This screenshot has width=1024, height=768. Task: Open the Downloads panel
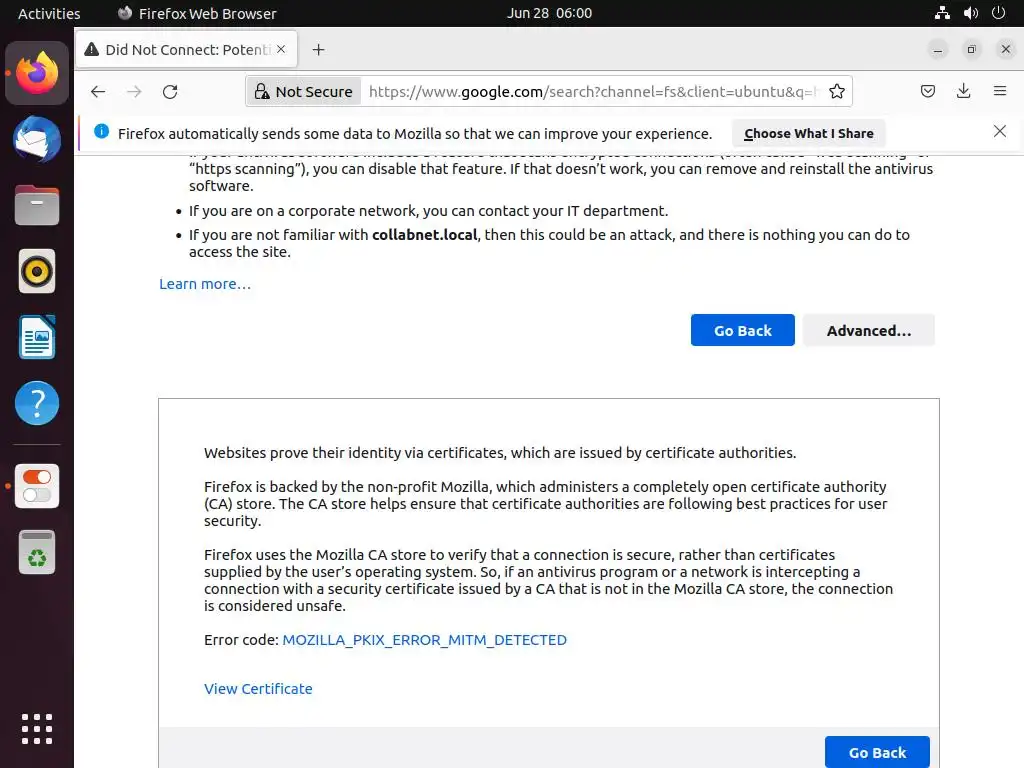point(963,91)
